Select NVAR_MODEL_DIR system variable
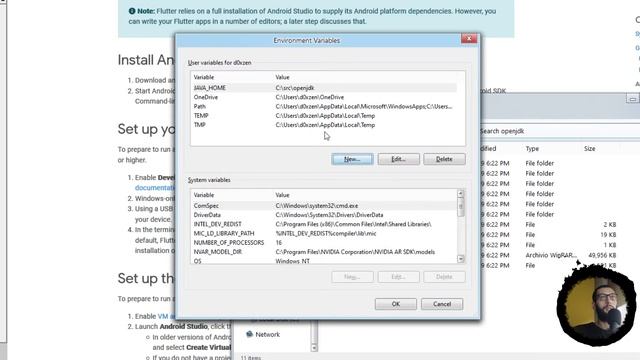The width and height of the screenshot is (640, 360). (324, 252)
